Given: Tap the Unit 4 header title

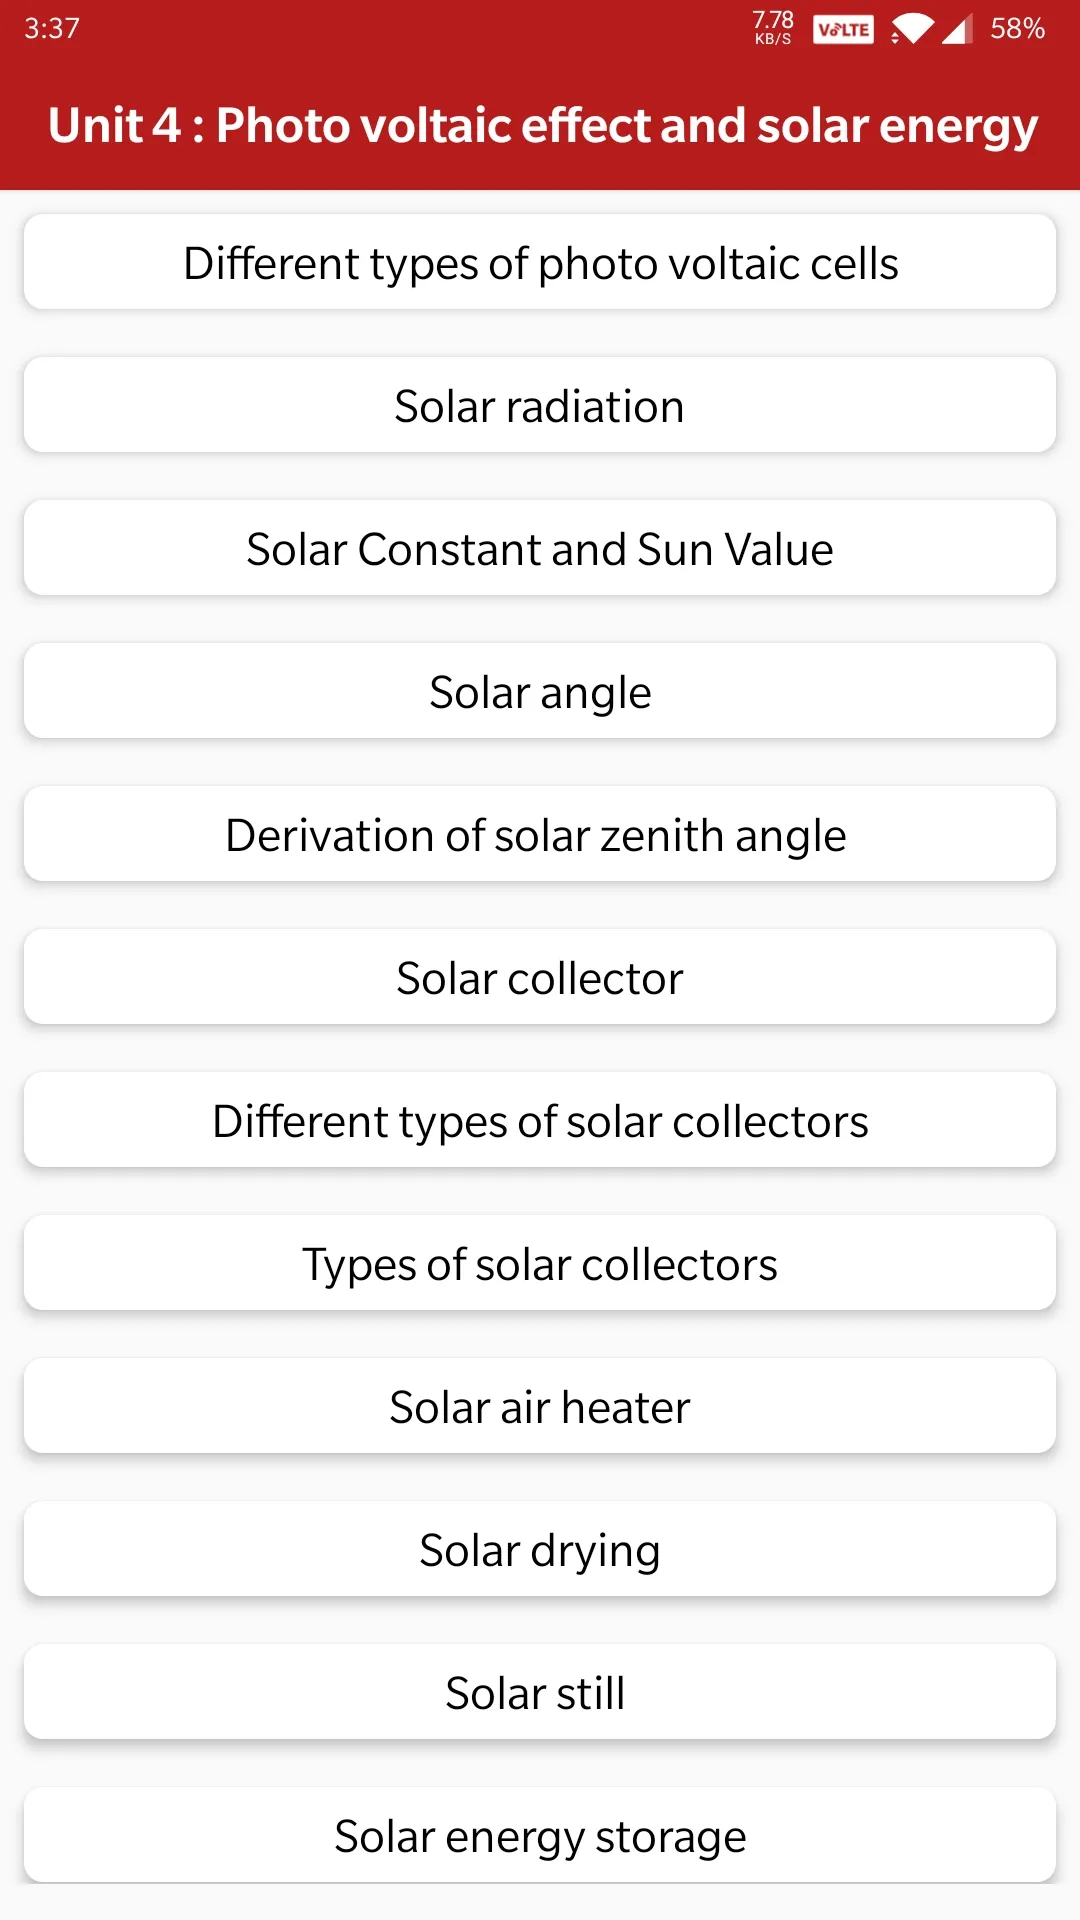Looking at the screenshot, I should click(543, 126).
